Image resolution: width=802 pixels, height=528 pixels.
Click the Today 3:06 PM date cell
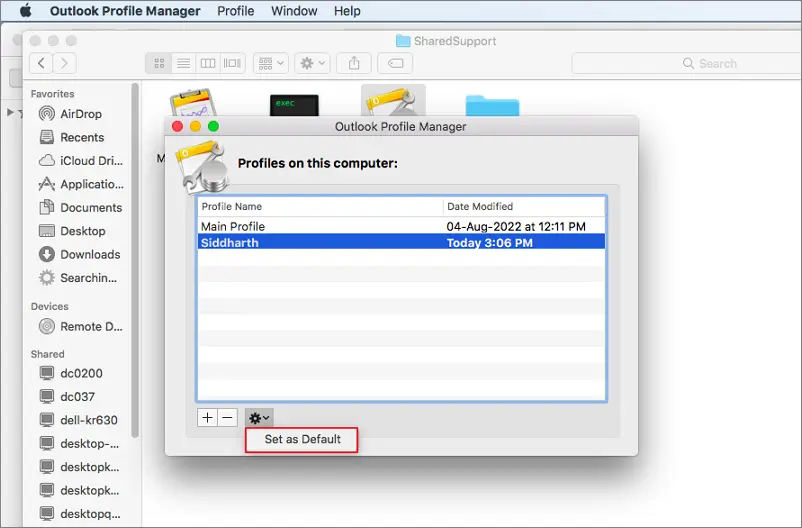(489, 243)
